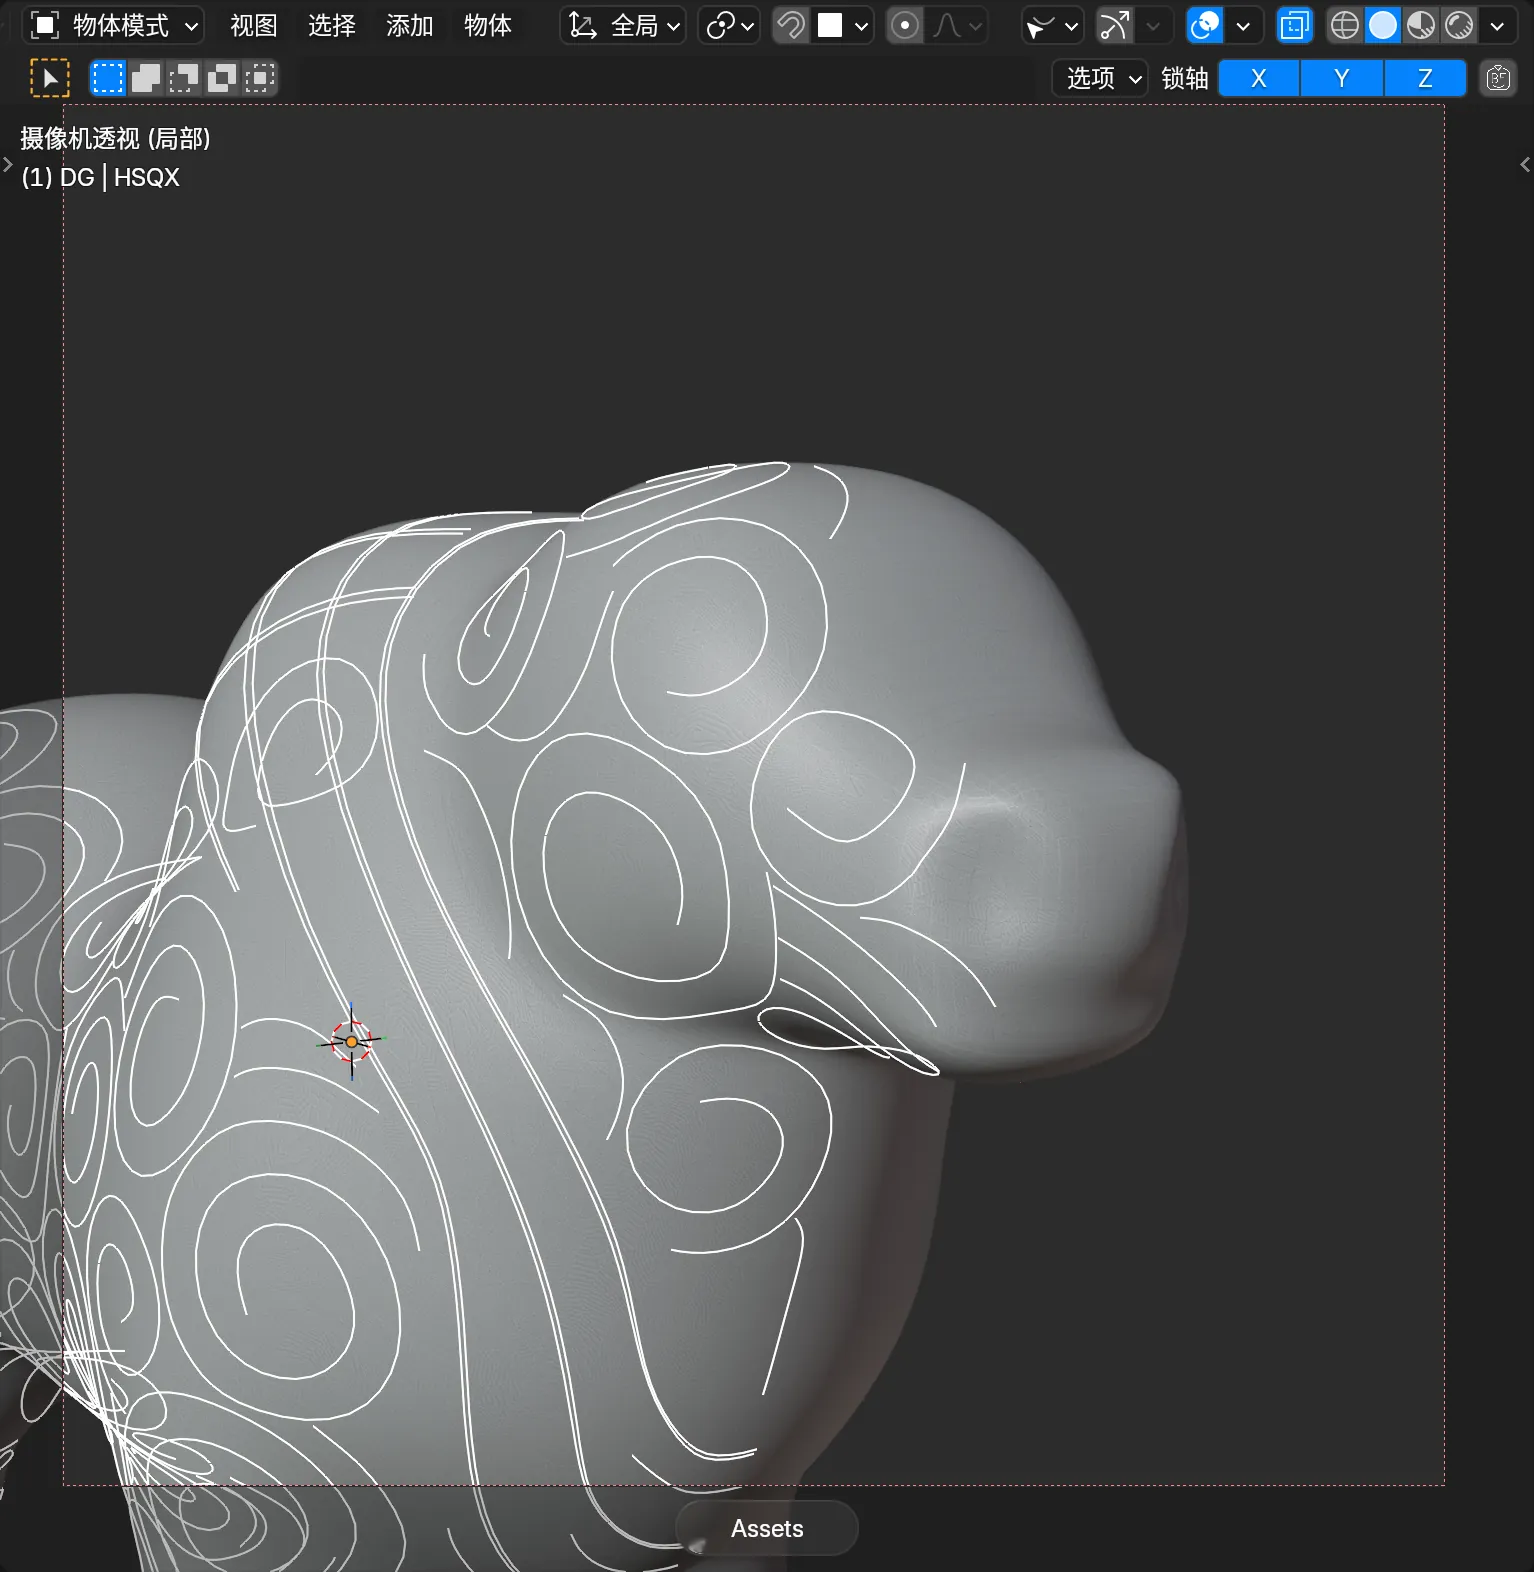The image size is (1534, 1572).
Task: Switch to rendered viewport shading
Action: click(1459, 25)
